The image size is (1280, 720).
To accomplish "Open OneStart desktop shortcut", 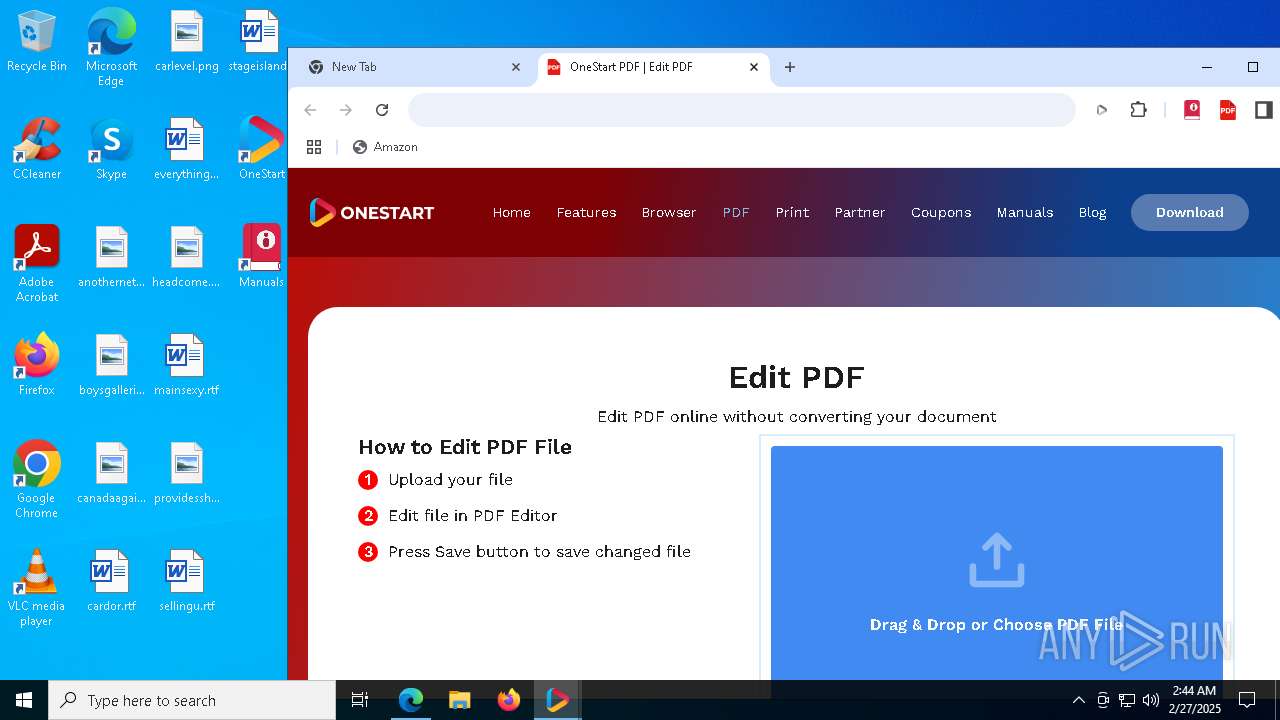I will (x=261, y=149).
